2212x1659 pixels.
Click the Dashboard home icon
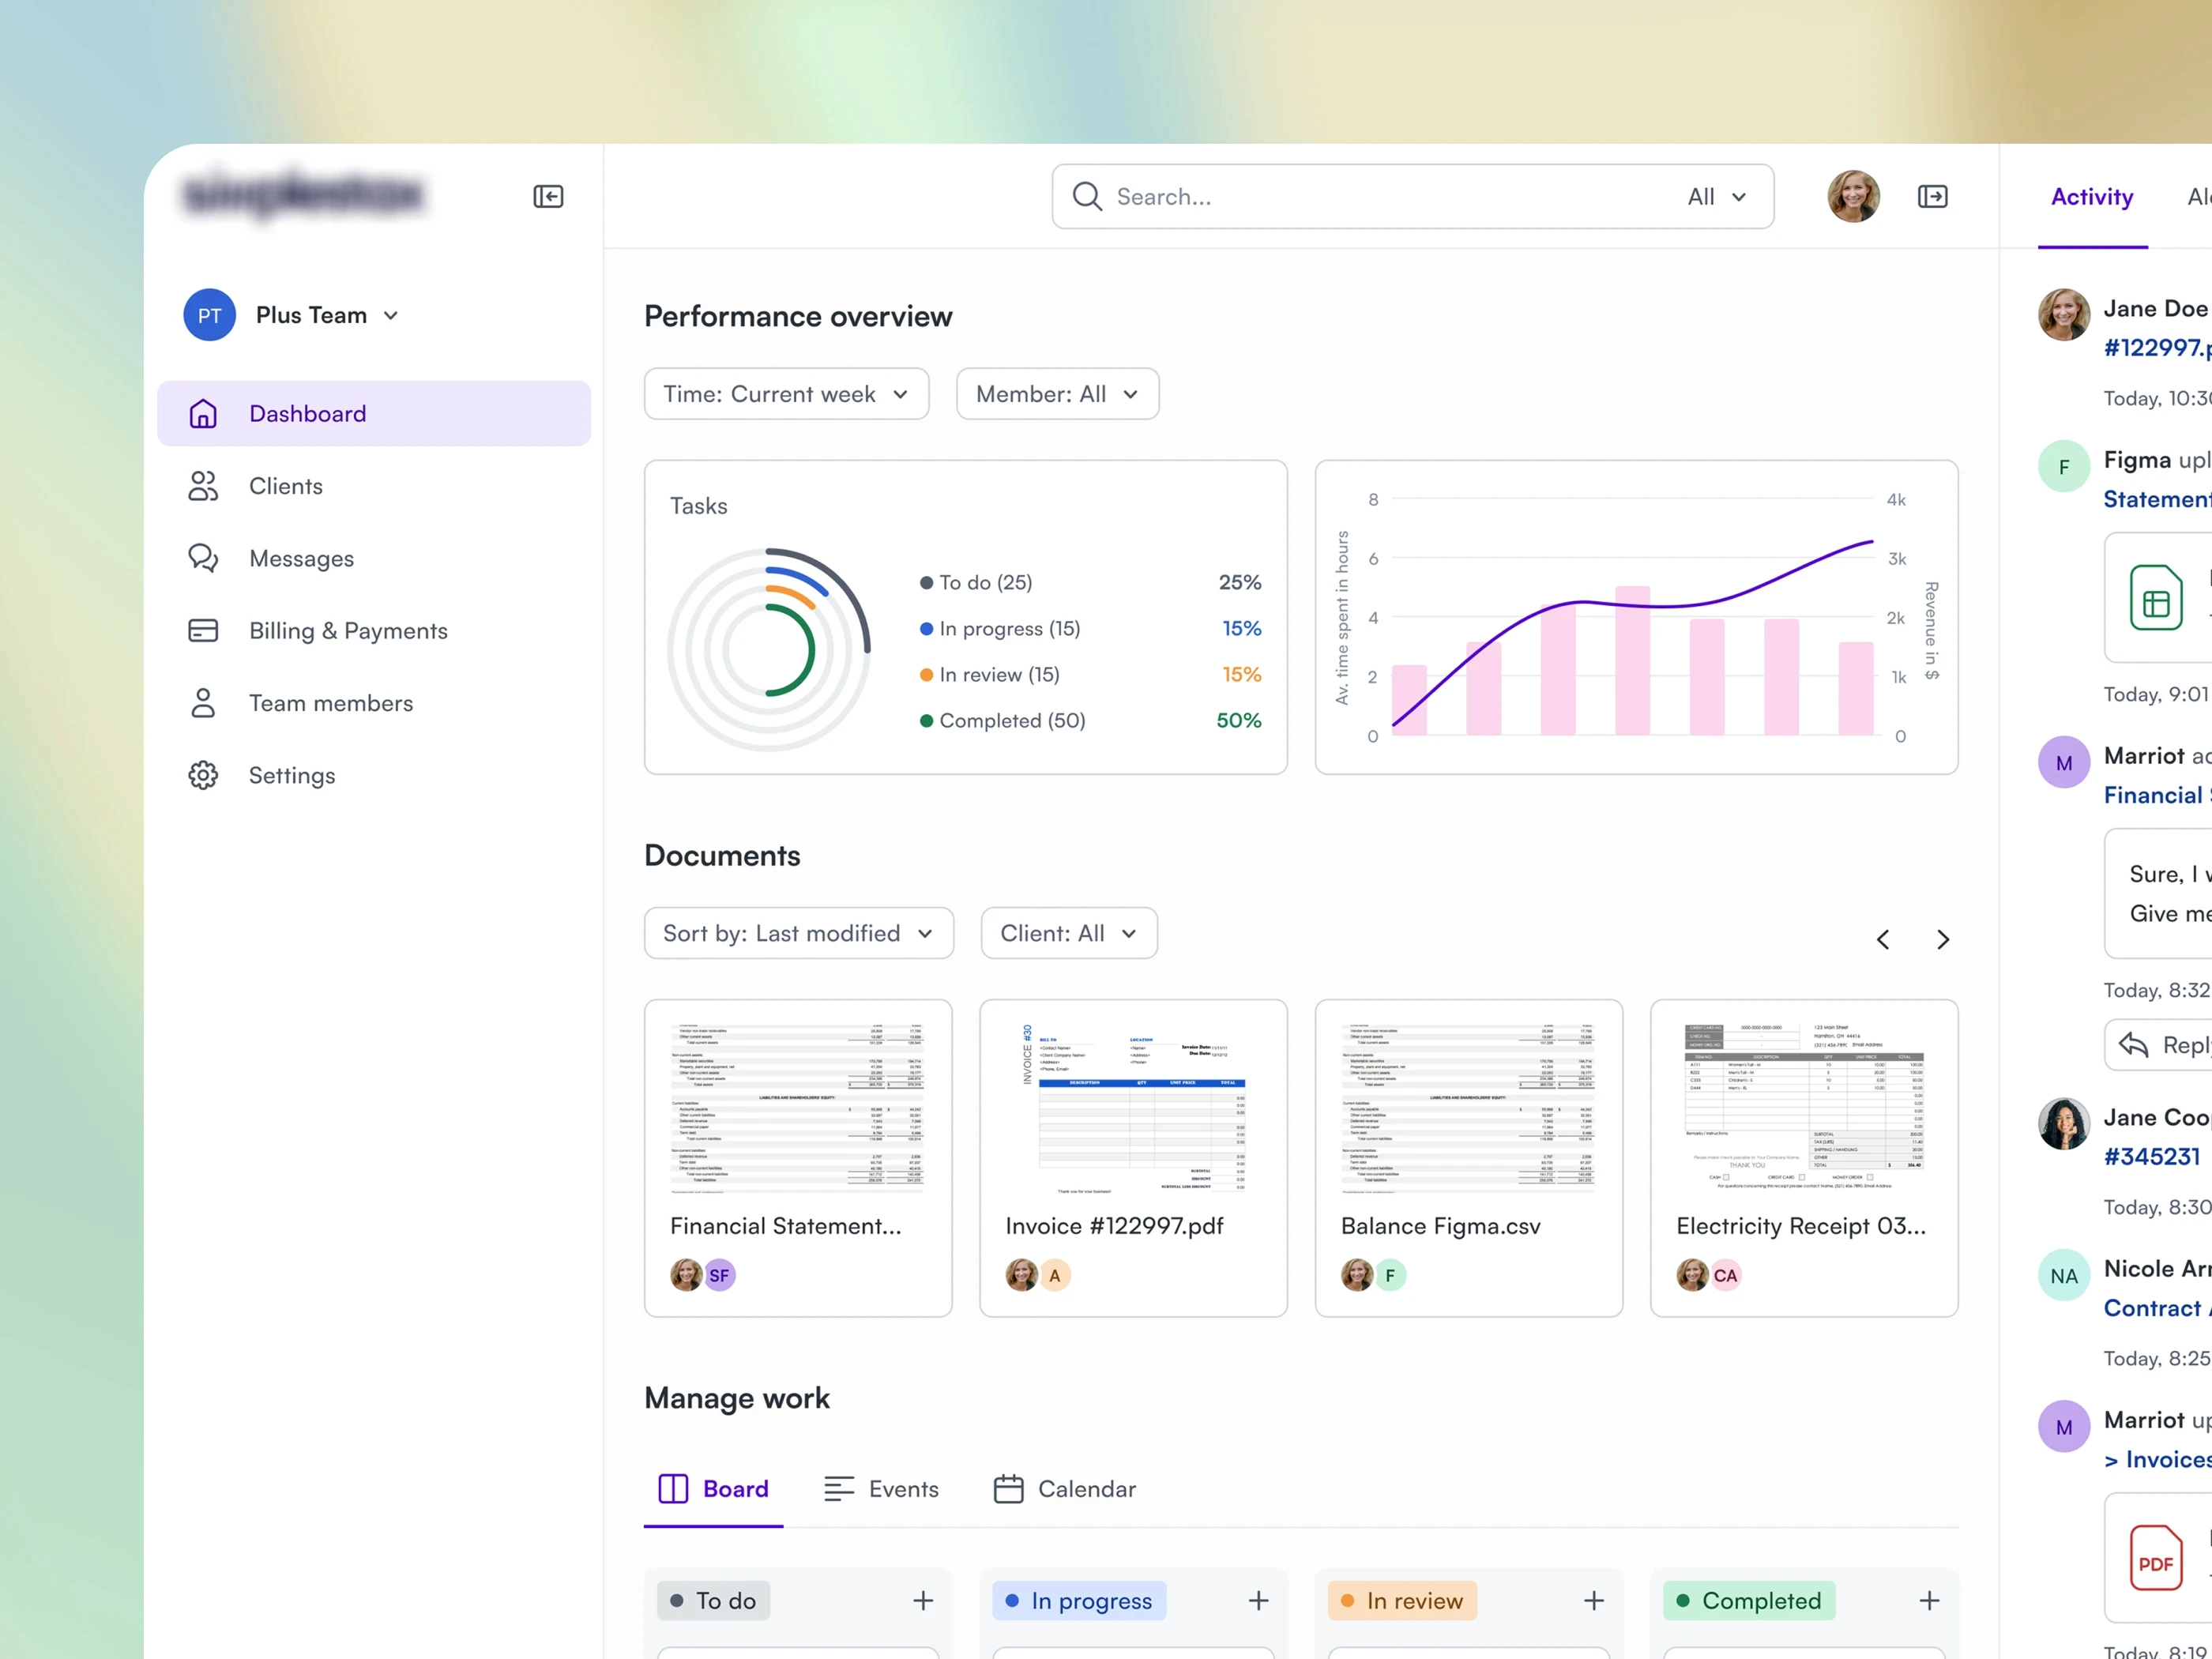[203, 413]
